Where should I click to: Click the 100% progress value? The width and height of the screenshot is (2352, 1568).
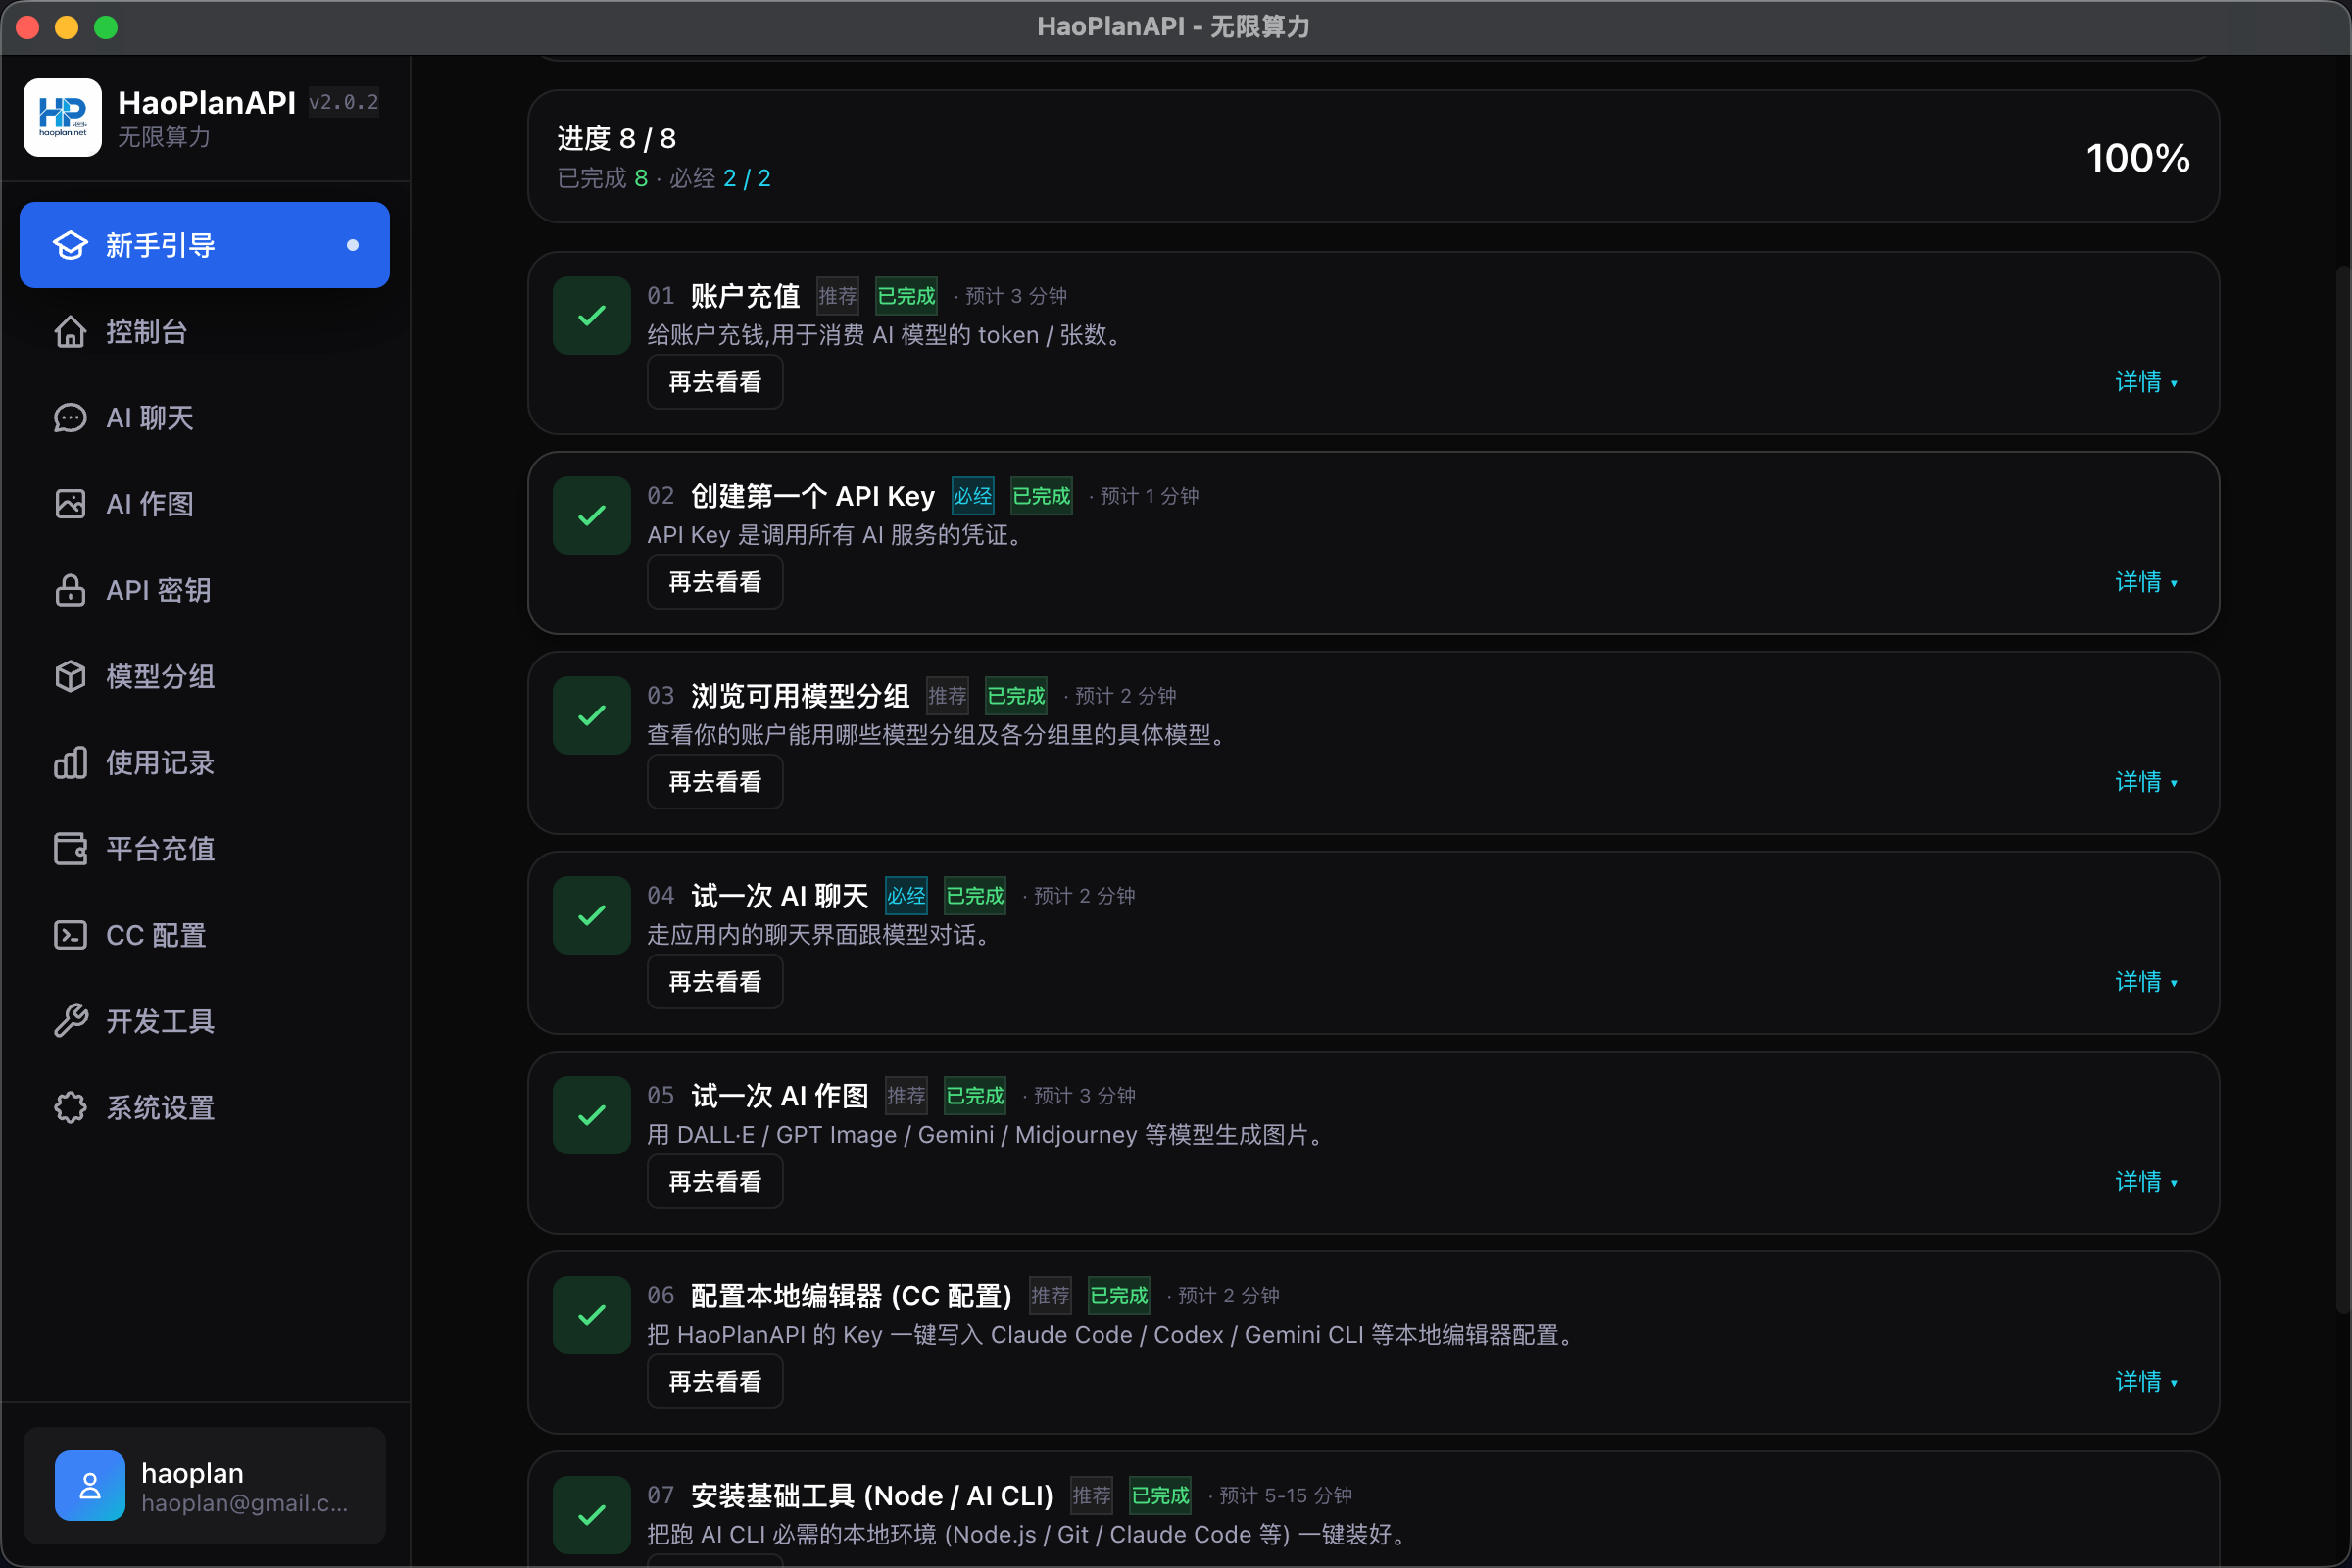[x=2138, y=158]
